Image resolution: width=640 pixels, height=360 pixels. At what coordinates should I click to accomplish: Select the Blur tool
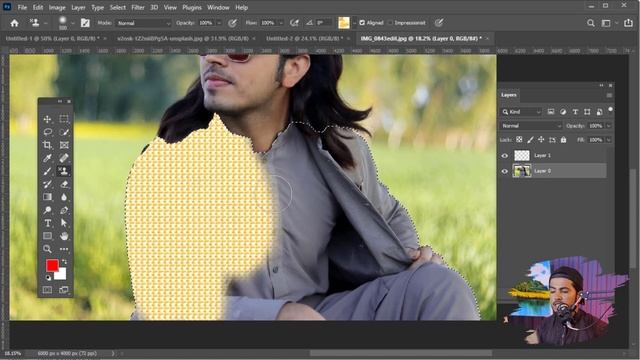click(x=64, y=197)
